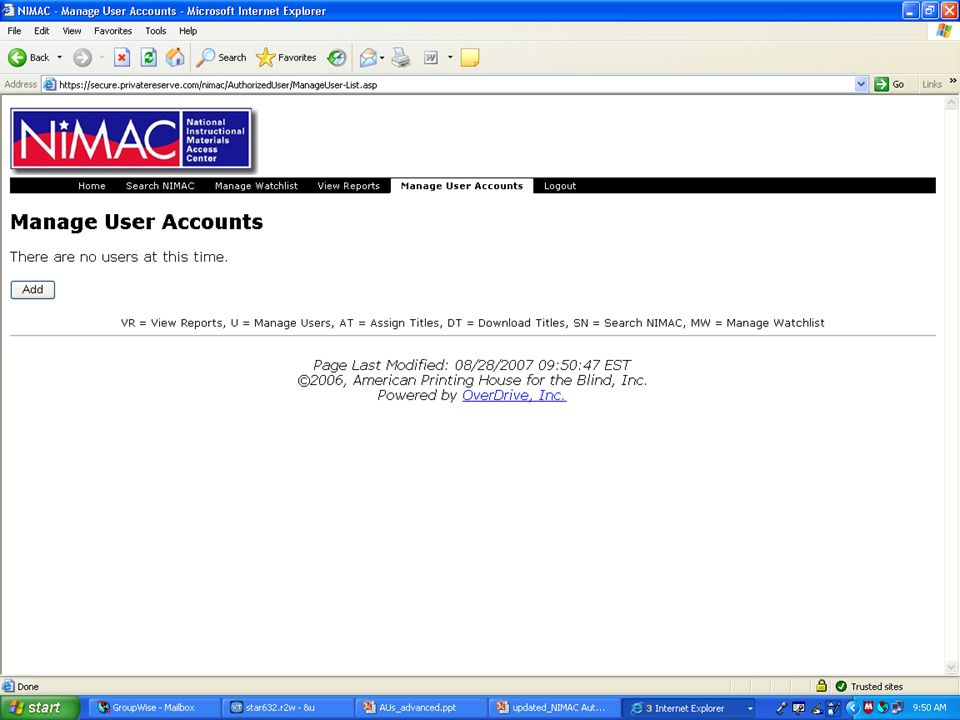This screenshot has width=960, height=720.
Task: Click the grayed Forward arrow button
Action: click(83, 58)
